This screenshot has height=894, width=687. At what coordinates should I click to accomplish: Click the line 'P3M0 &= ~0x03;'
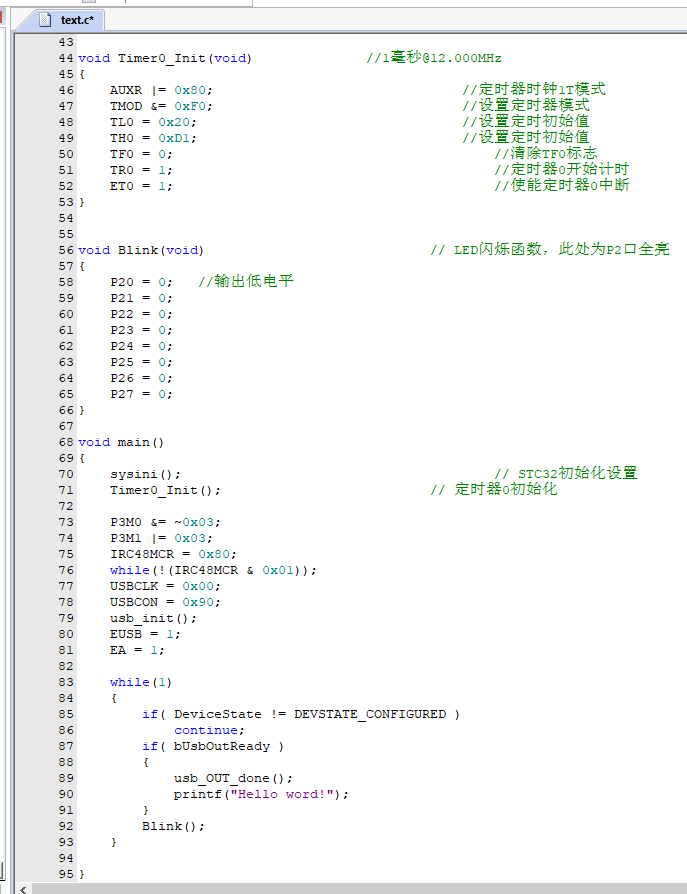(x=165, y=522)
